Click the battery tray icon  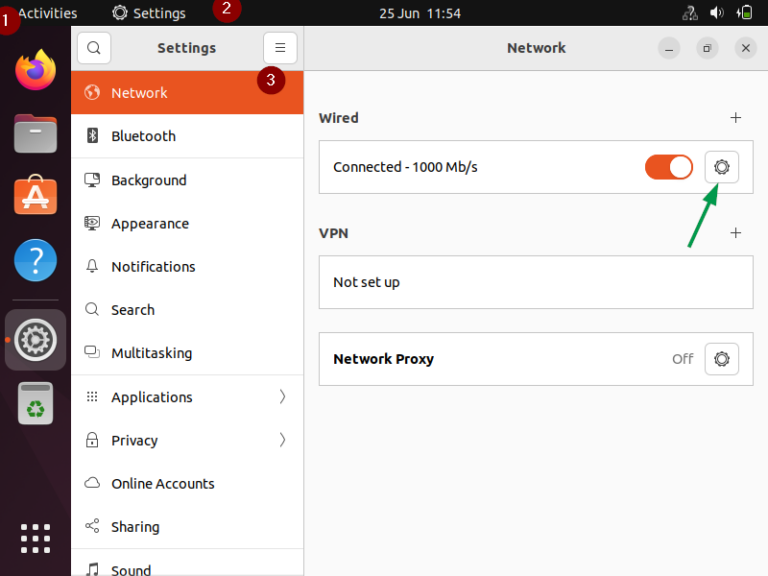(x=744, y=13)
